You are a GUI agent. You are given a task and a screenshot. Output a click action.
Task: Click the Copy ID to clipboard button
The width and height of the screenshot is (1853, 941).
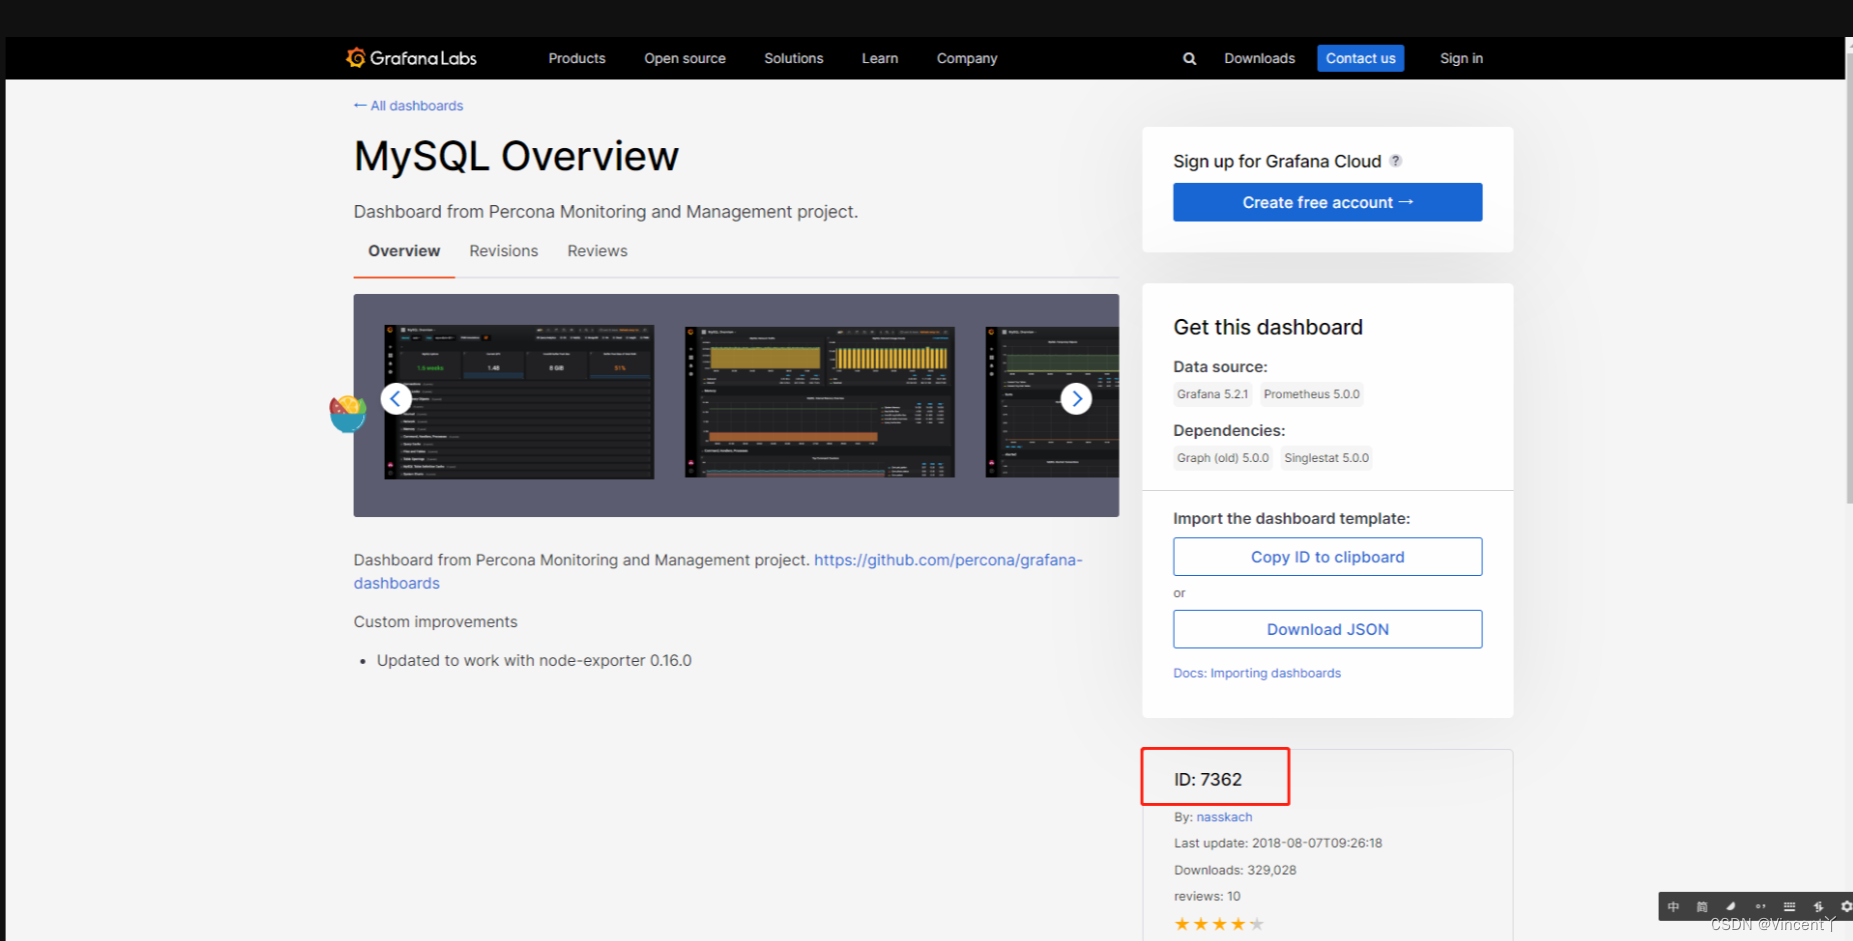[x=1327, y=556]
